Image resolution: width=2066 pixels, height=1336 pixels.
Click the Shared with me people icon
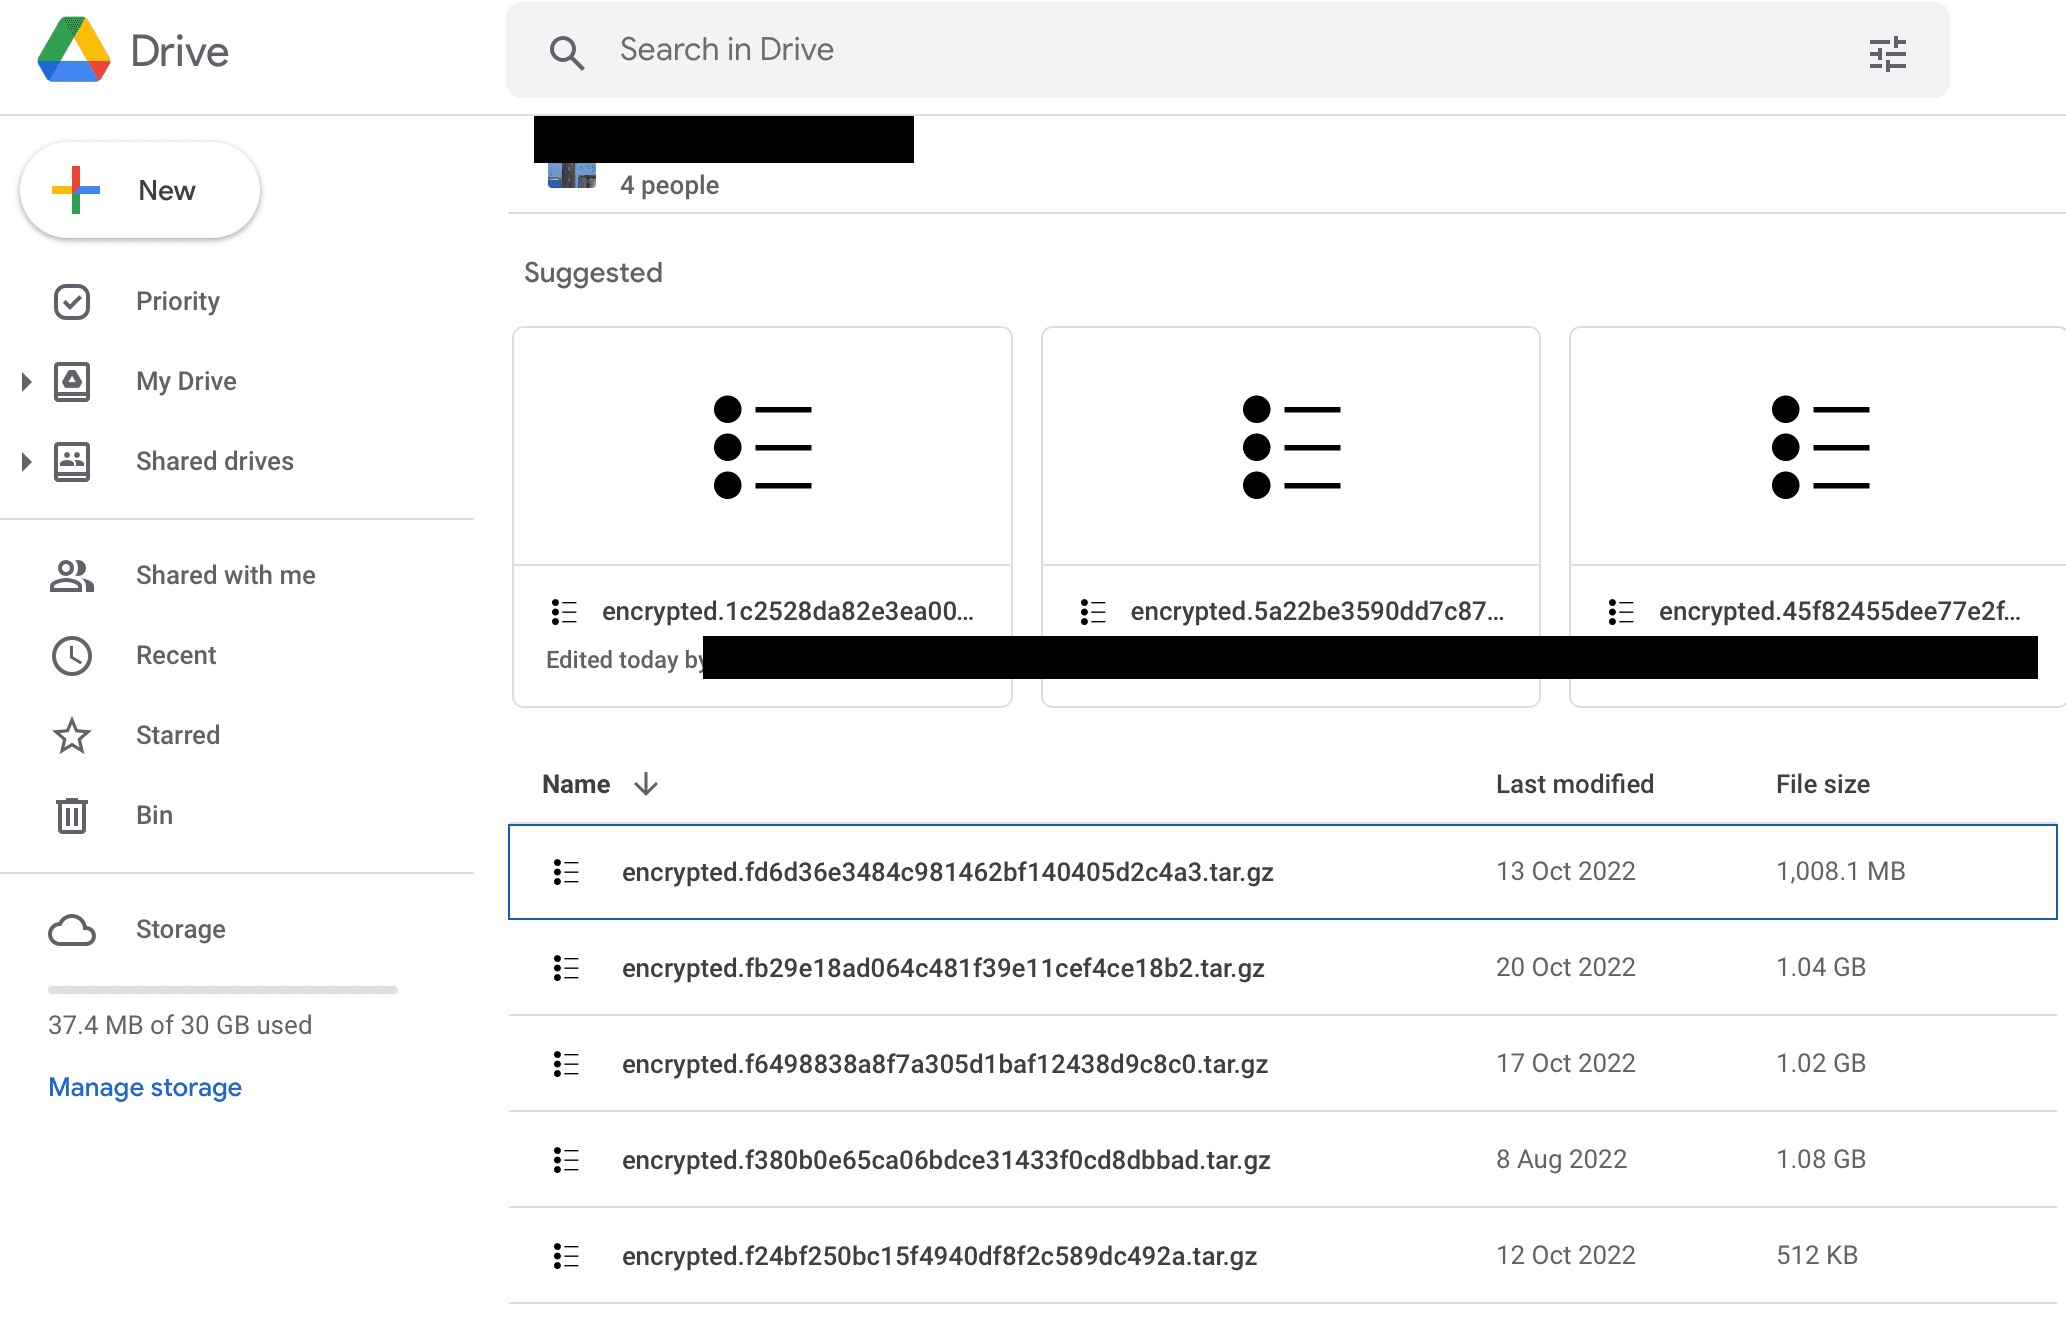pos(72,576)
